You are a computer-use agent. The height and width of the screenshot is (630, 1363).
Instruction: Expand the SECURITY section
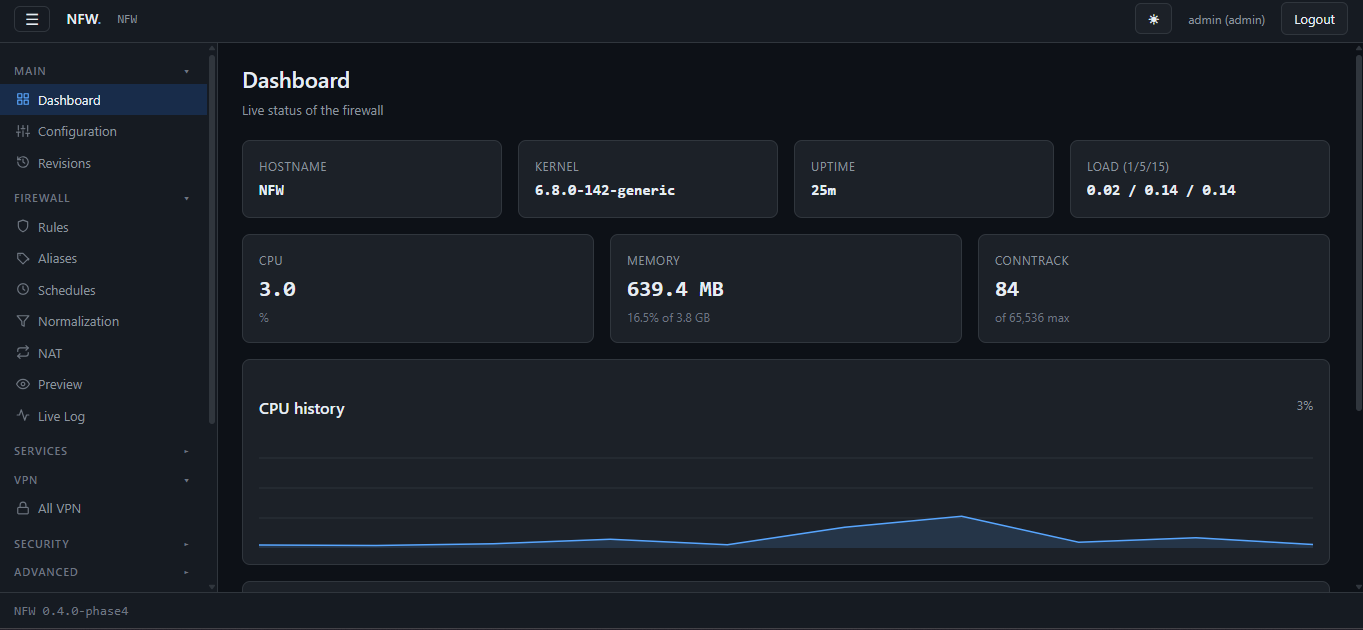coord(102,544)
